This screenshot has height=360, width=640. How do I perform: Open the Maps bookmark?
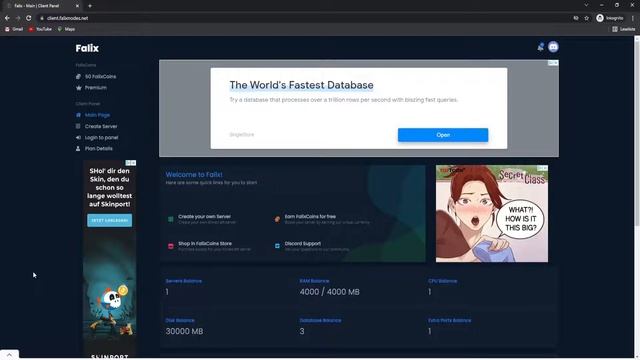66,29
